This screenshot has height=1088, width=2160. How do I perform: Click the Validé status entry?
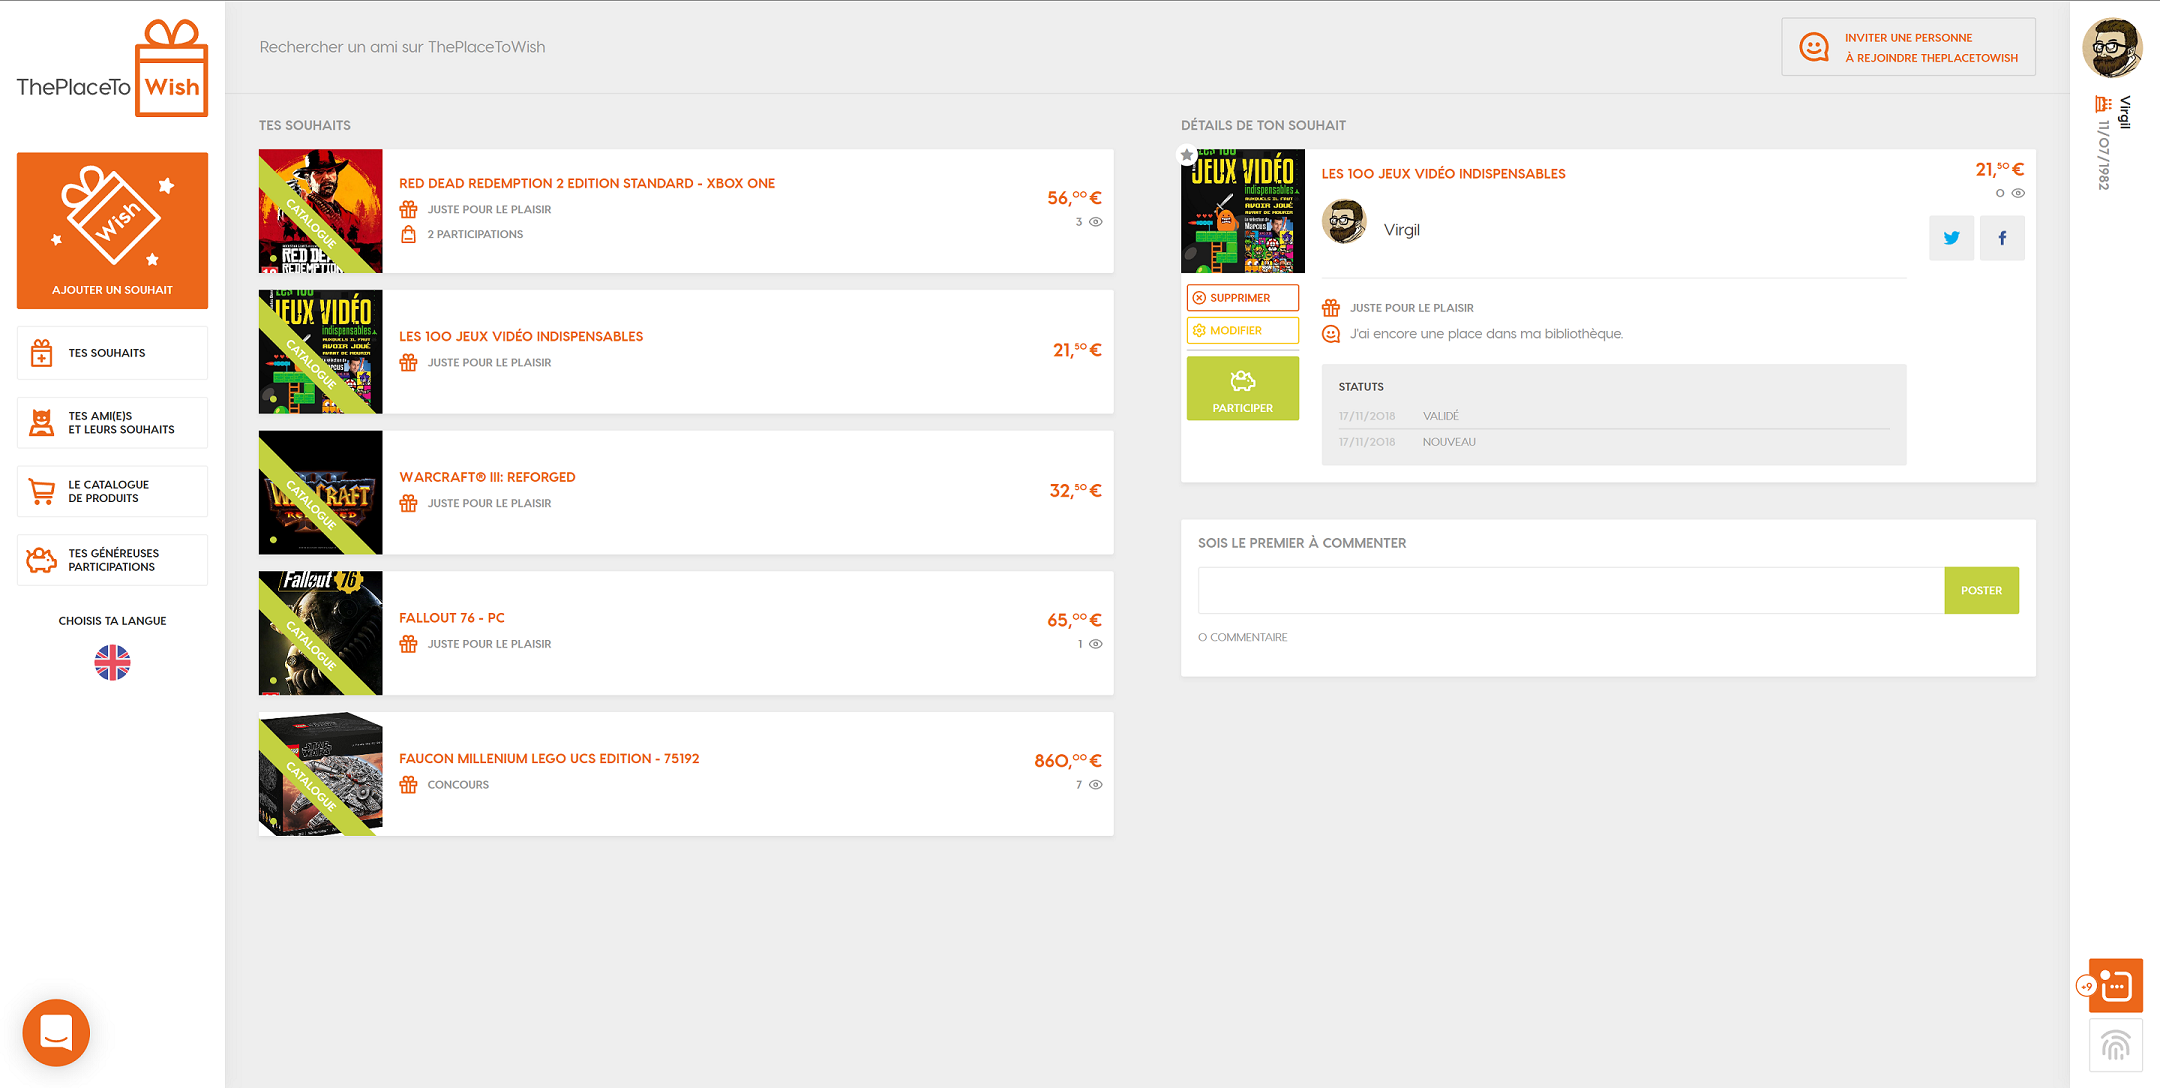pyautogui.click(x=1441, y=416)
